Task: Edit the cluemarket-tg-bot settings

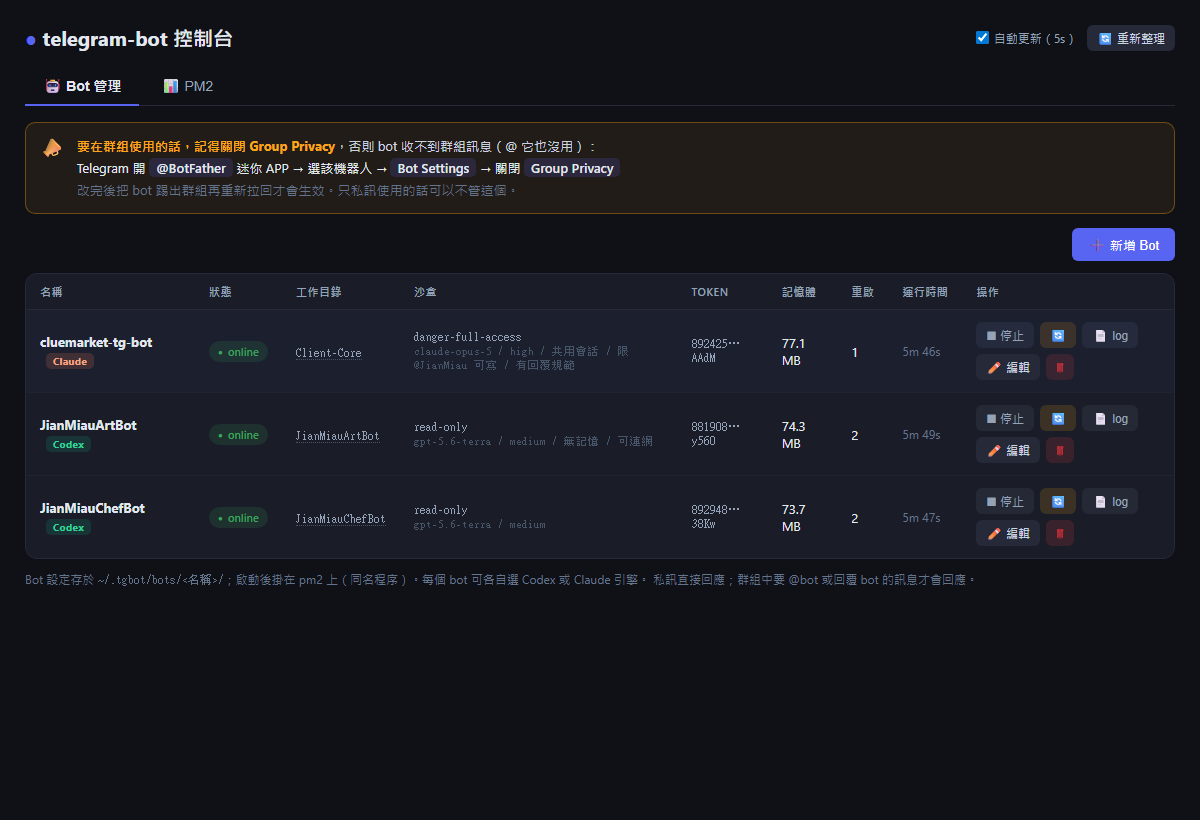Action: click(1008, 367)
